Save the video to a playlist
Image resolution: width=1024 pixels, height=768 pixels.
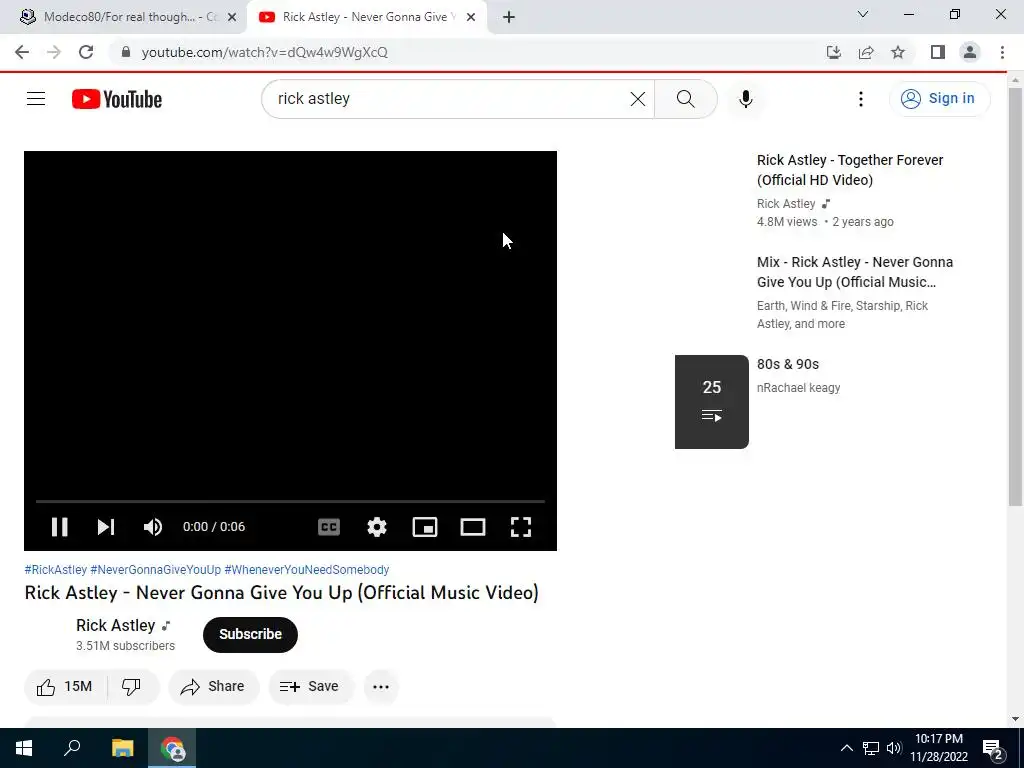tap(310, 686)
